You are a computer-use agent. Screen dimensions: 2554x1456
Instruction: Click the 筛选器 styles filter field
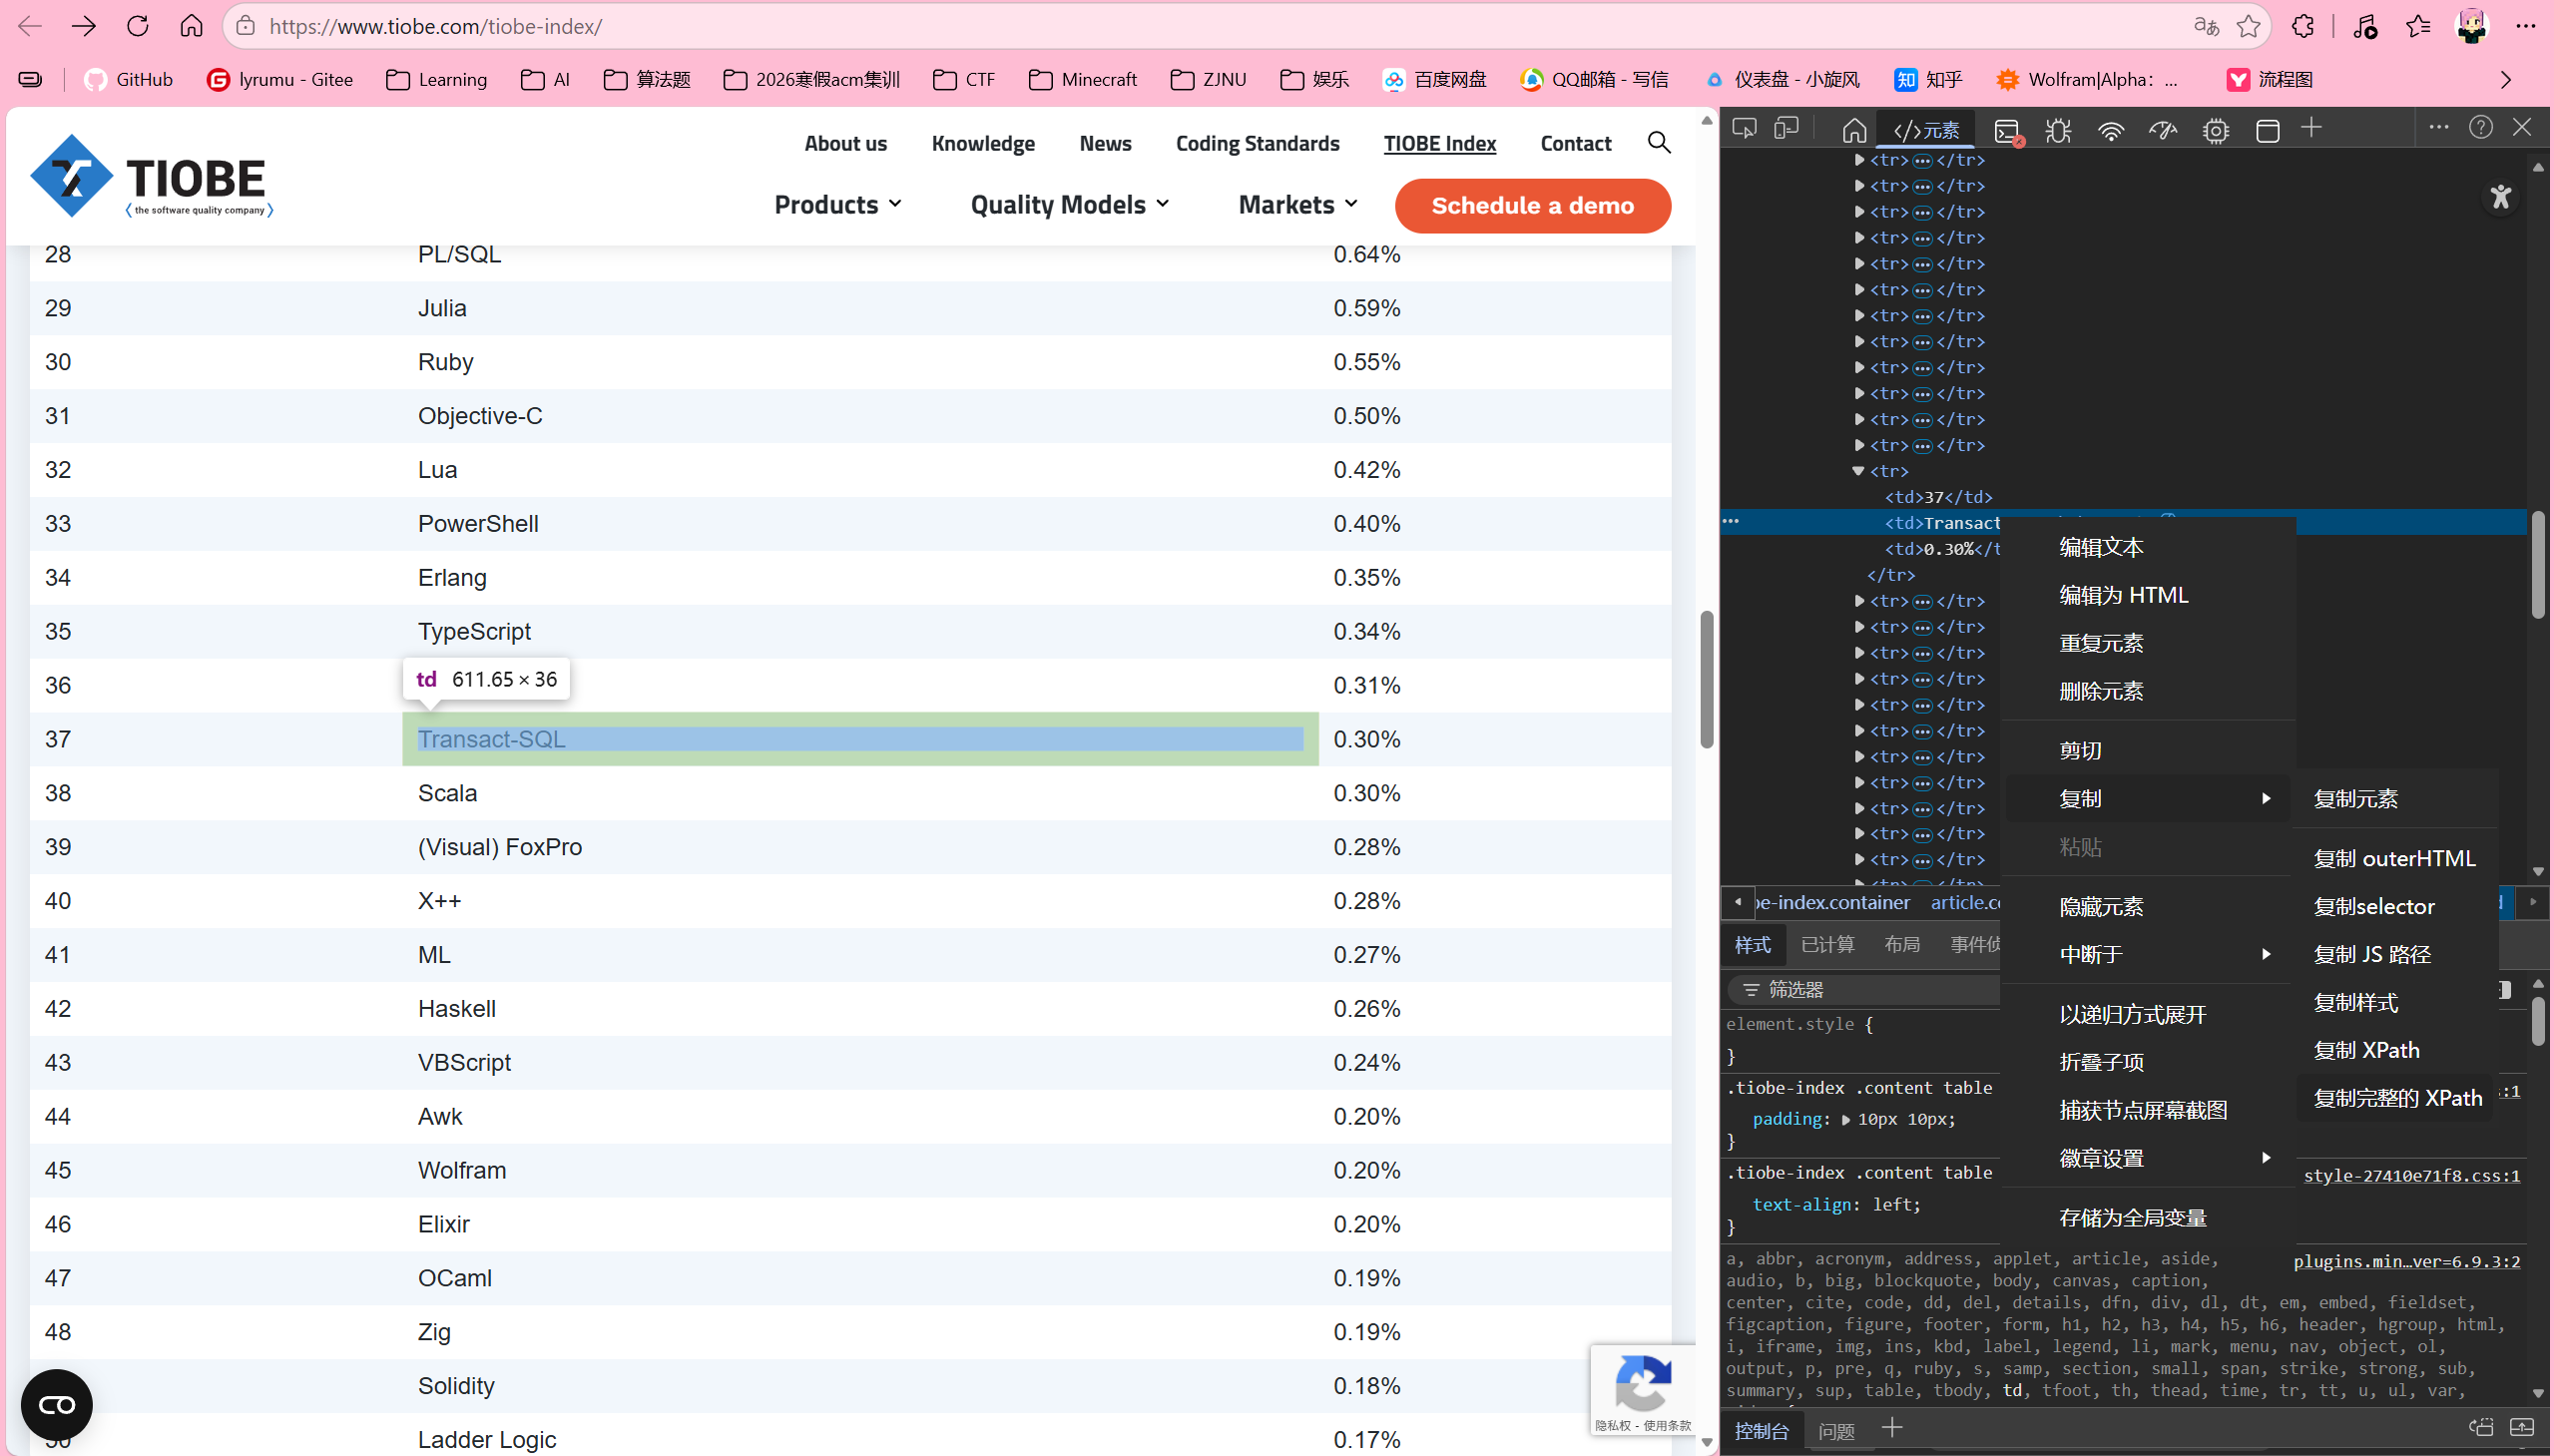point(1865,989)
